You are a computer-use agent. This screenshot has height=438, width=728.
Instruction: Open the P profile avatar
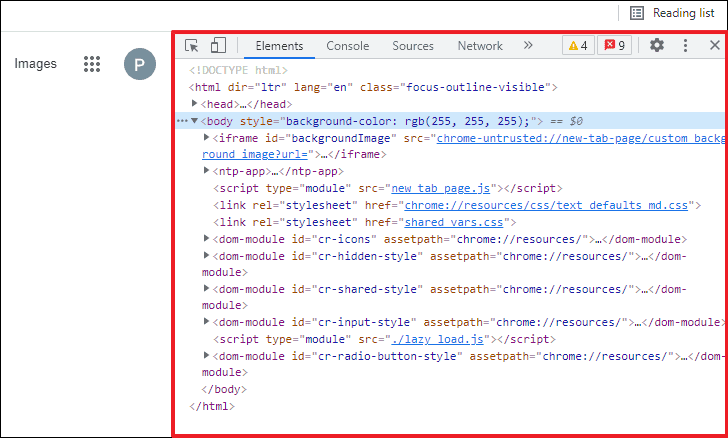point(140,64)
